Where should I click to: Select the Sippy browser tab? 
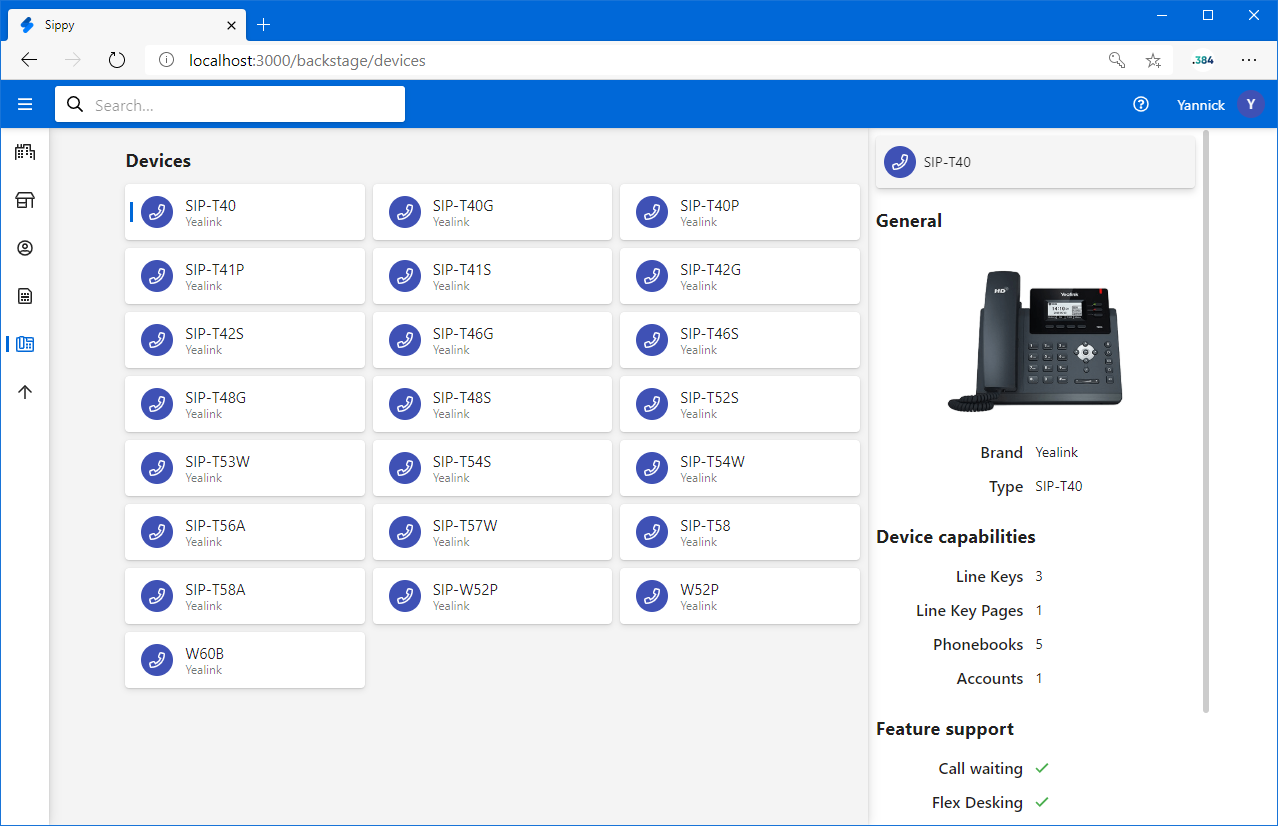coord(128,25)
